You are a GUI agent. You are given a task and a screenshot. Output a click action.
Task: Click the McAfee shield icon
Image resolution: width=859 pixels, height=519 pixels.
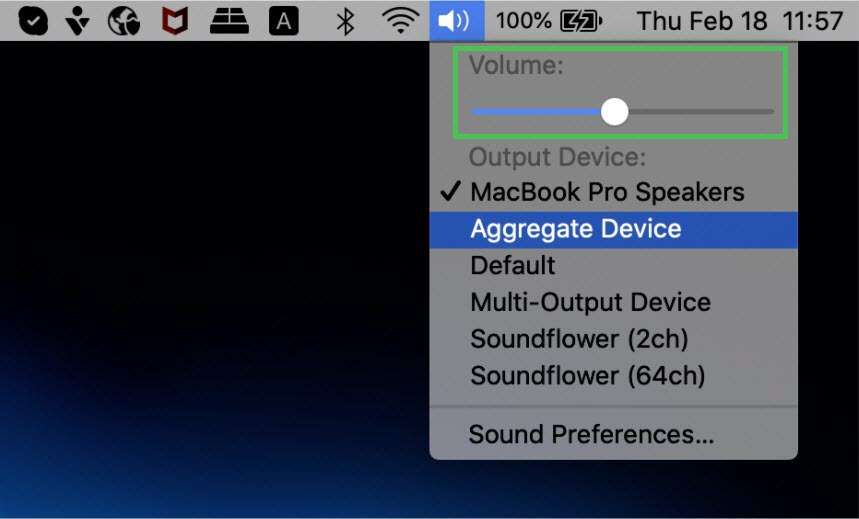click(175, 21)
